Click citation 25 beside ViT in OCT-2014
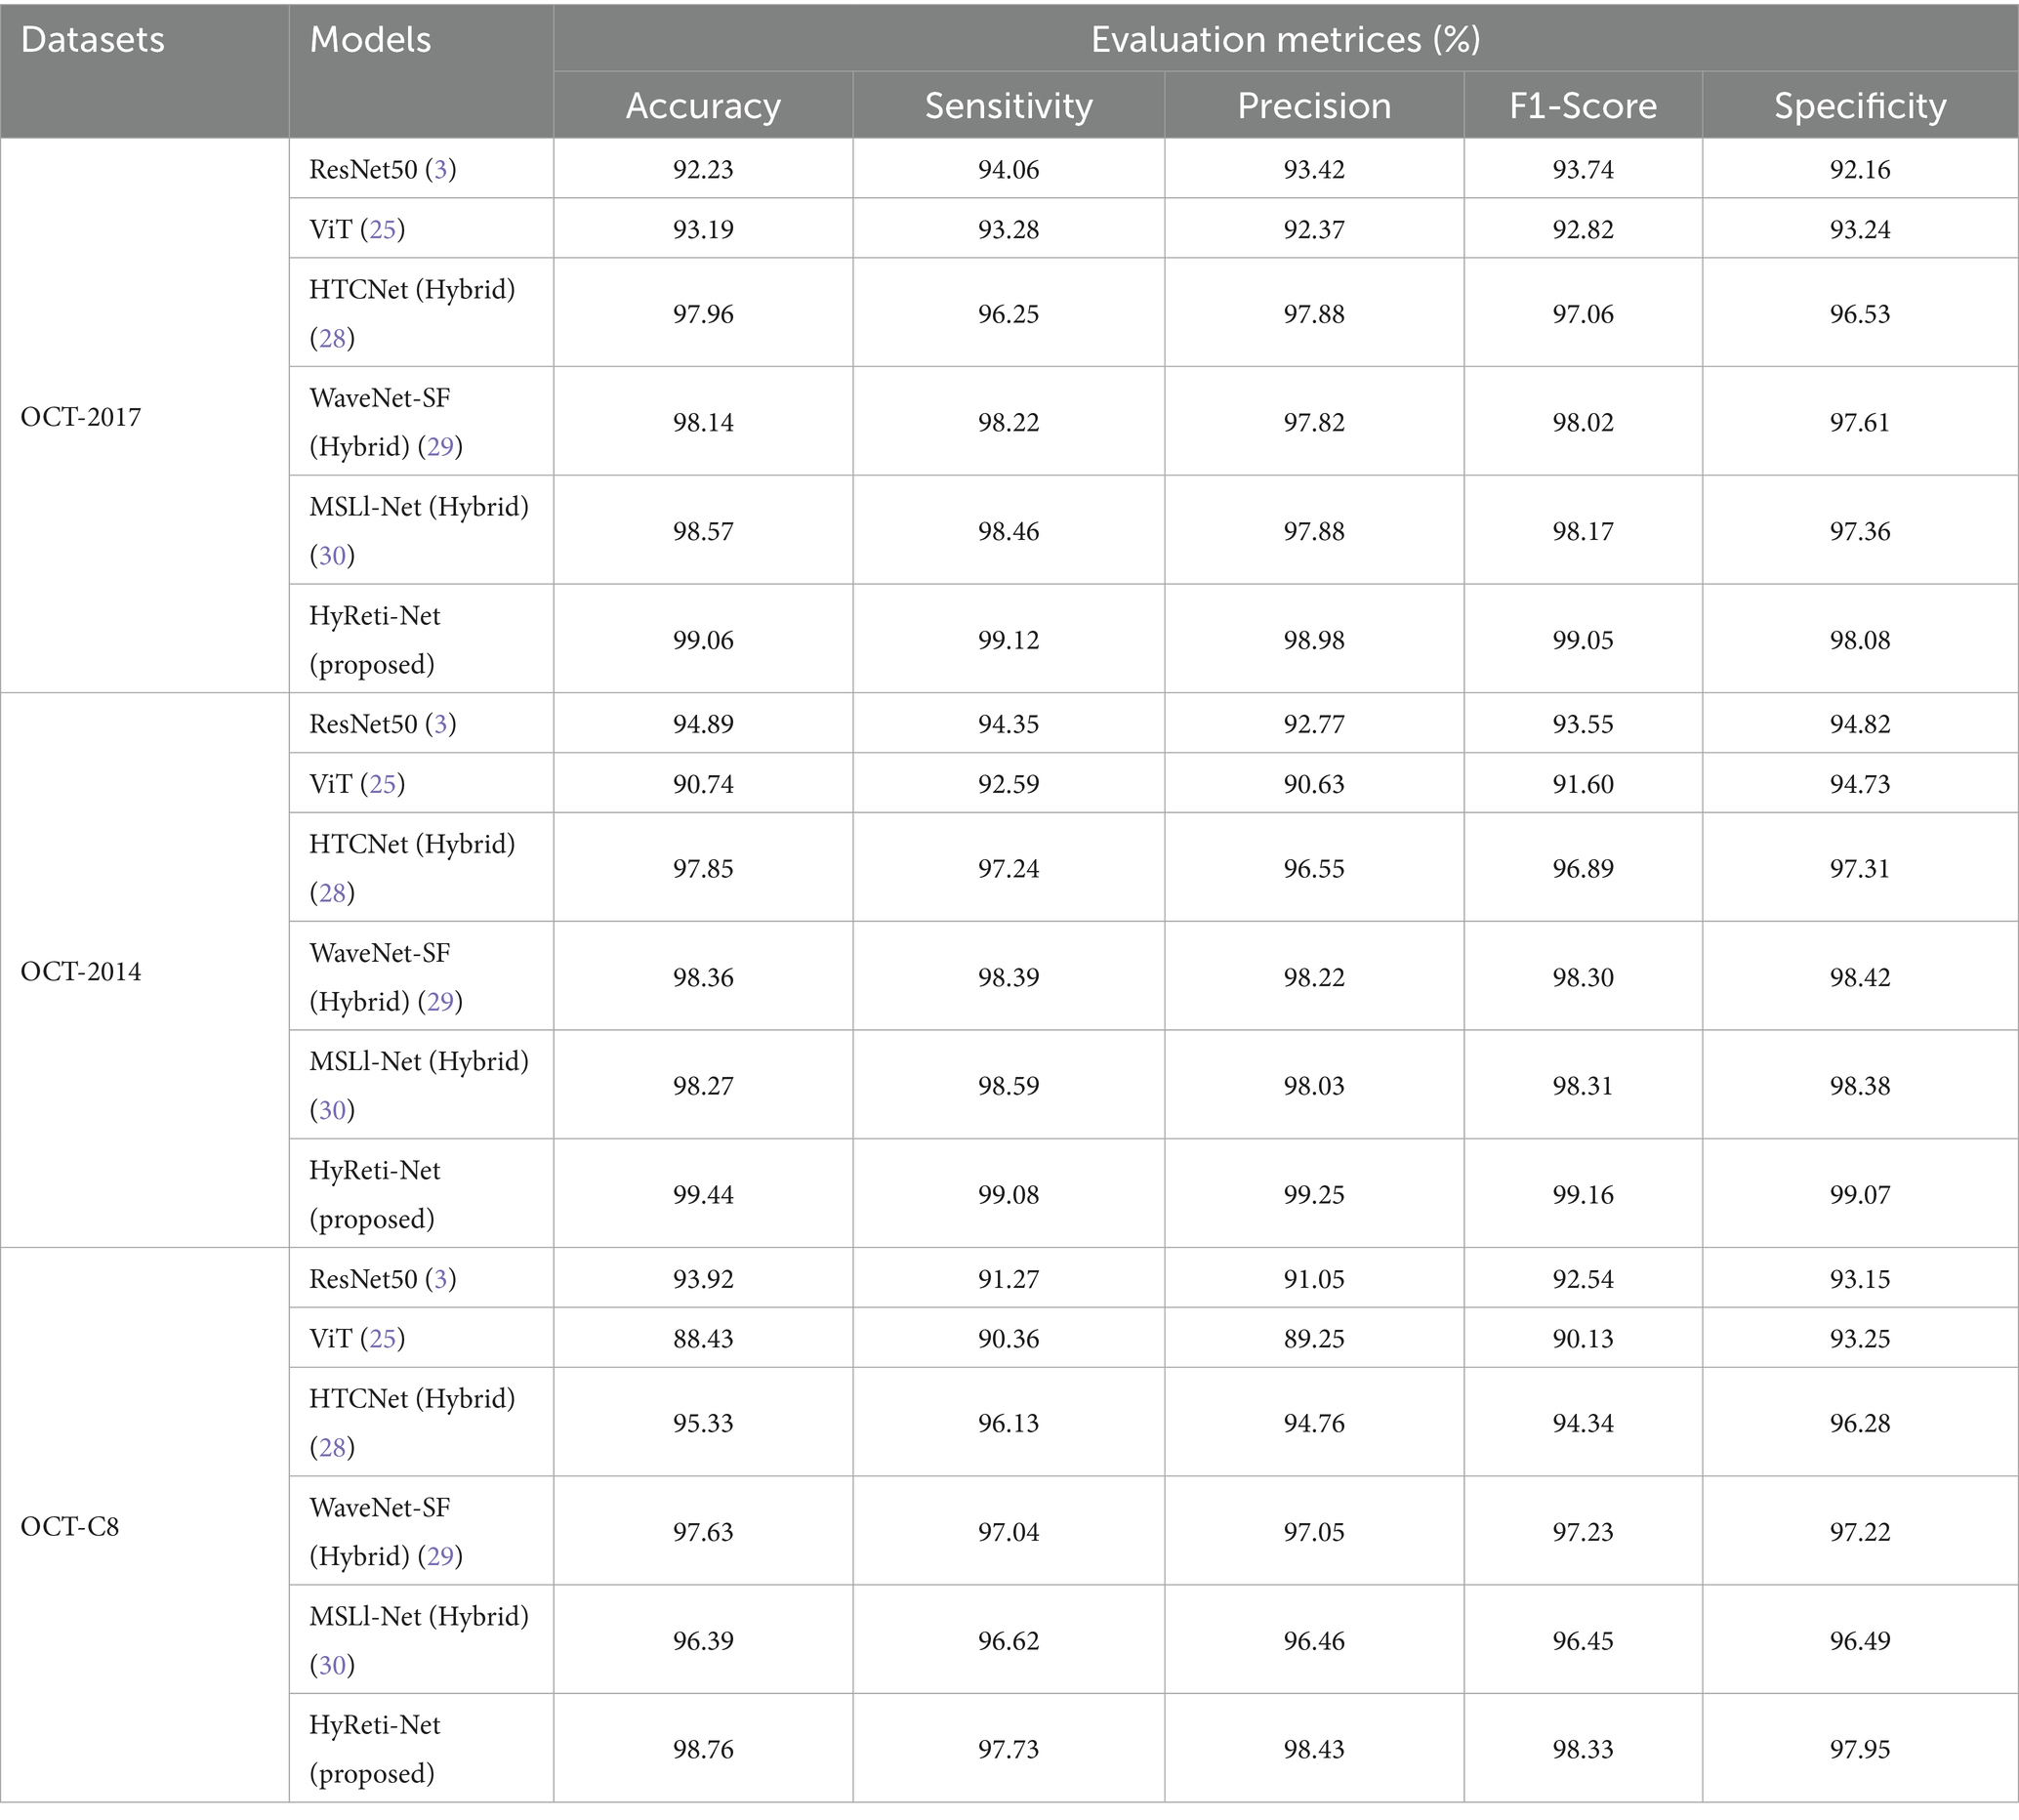Image resolution: width=2019 pixels, height=1820 pixels. pos(383,784)
